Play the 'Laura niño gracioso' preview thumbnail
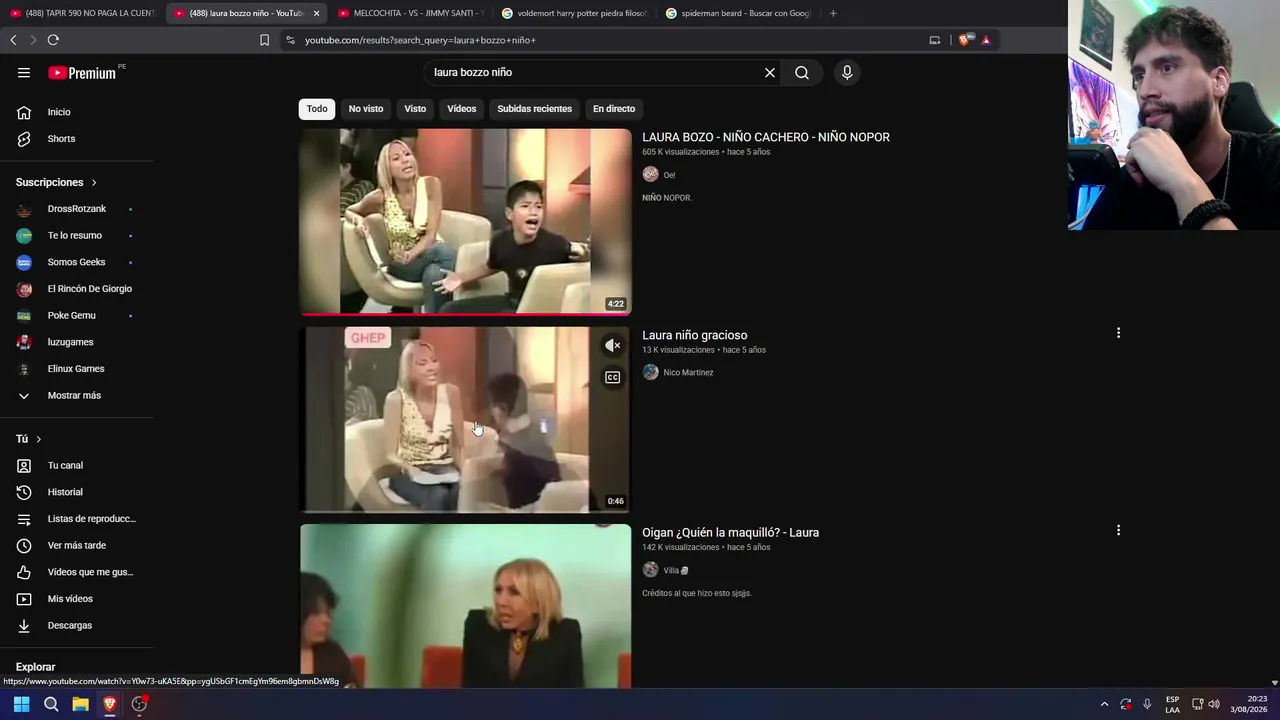This screenshot has width=1280, height=720. pos(465,419)
